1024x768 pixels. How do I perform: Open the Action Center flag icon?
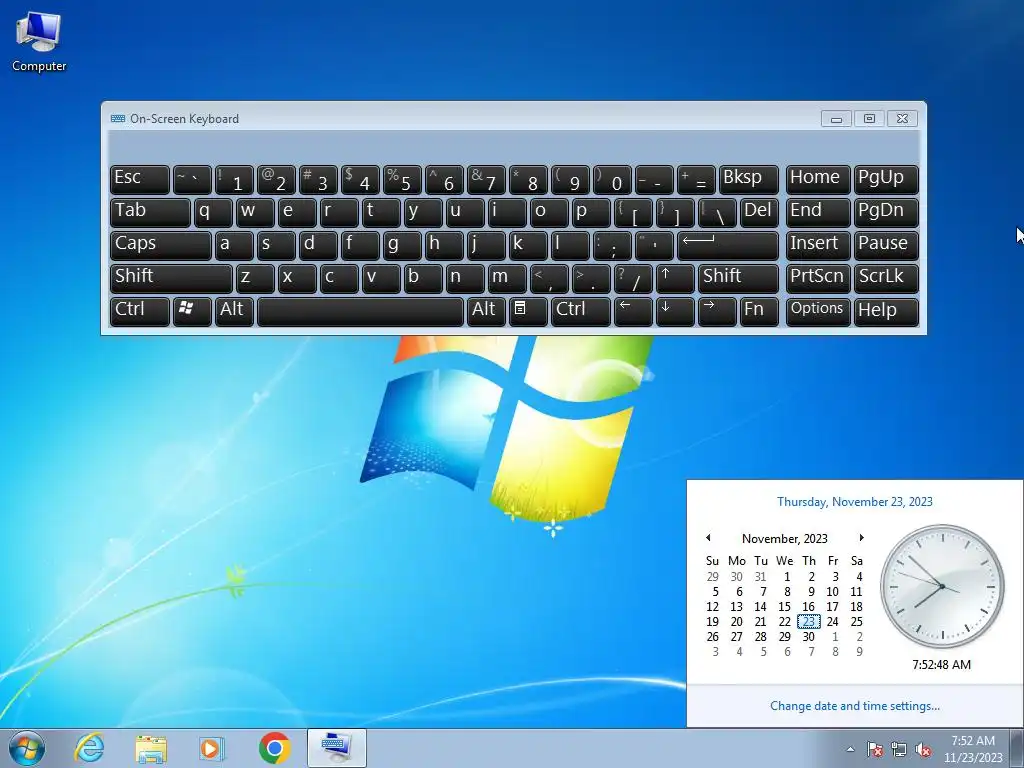(x=875, y=749)
